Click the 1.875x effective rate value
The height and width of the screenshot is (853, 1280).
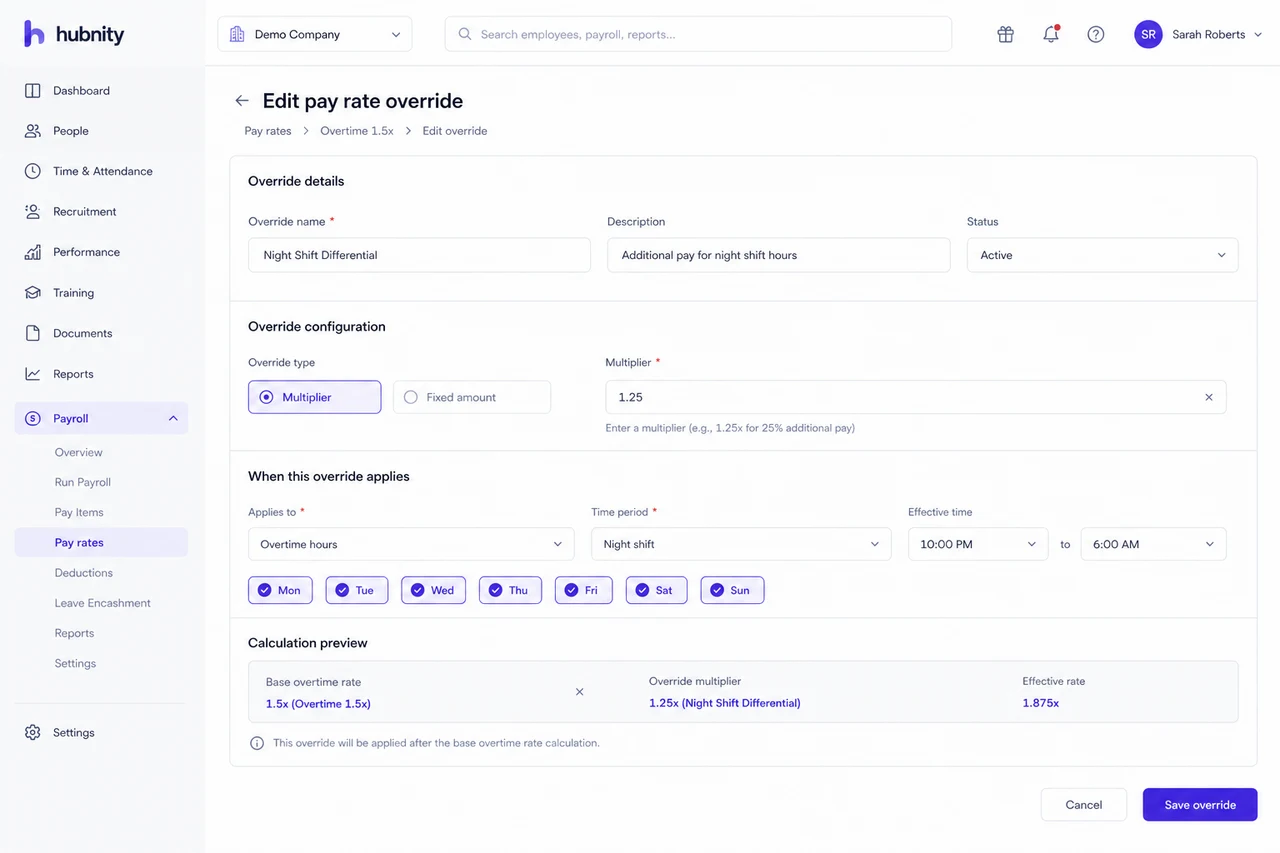pyautogui.click(x=1041, y=703)
